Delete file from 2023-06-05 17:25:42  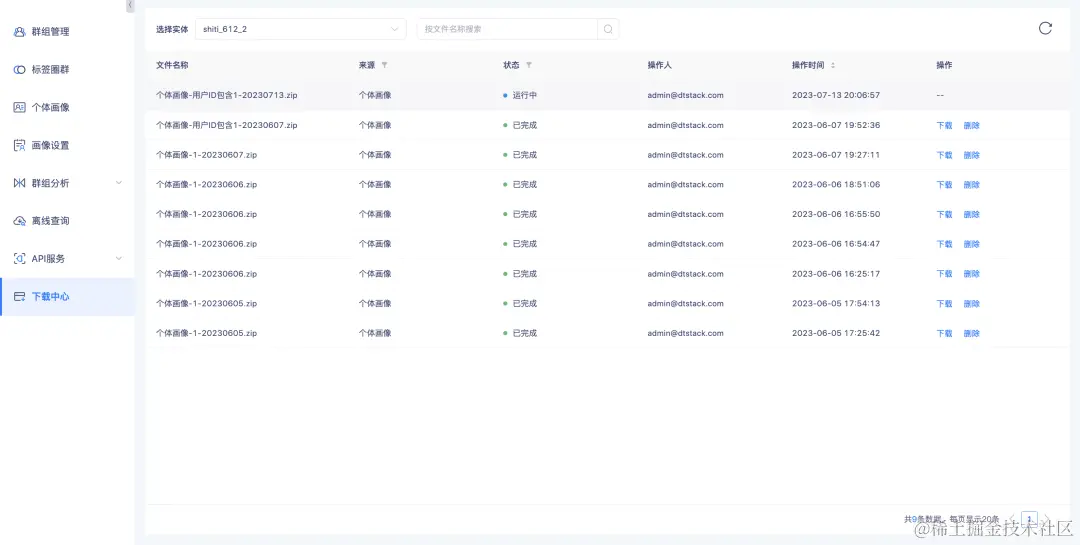coord(971,333)
